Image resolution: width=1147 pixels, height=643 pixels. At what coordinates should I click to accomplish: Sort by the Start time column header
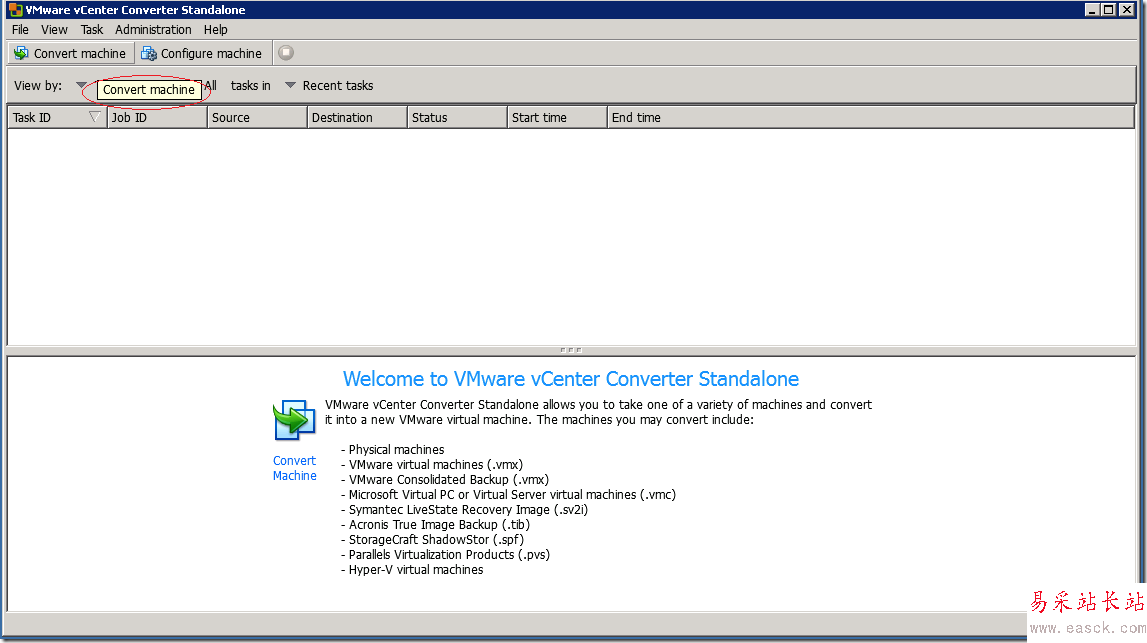pos(557,118)
